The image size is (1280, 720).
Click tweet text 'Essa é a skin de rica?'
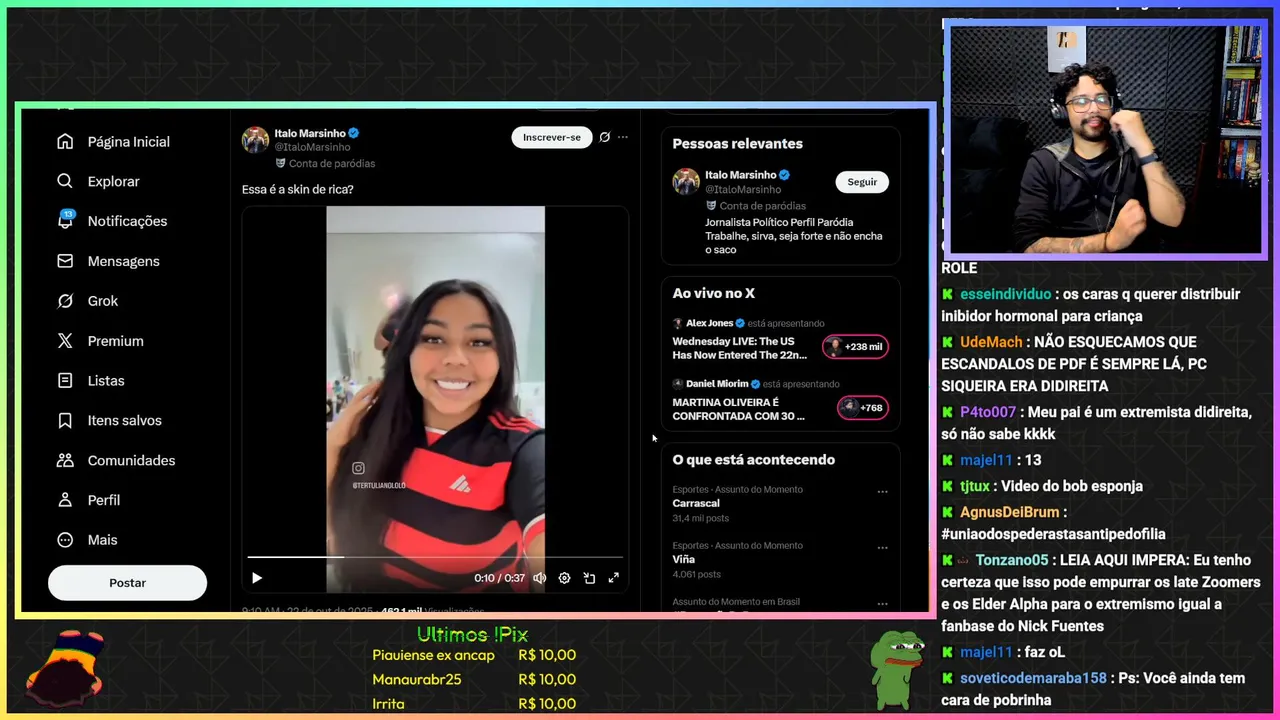pos(298,189)
